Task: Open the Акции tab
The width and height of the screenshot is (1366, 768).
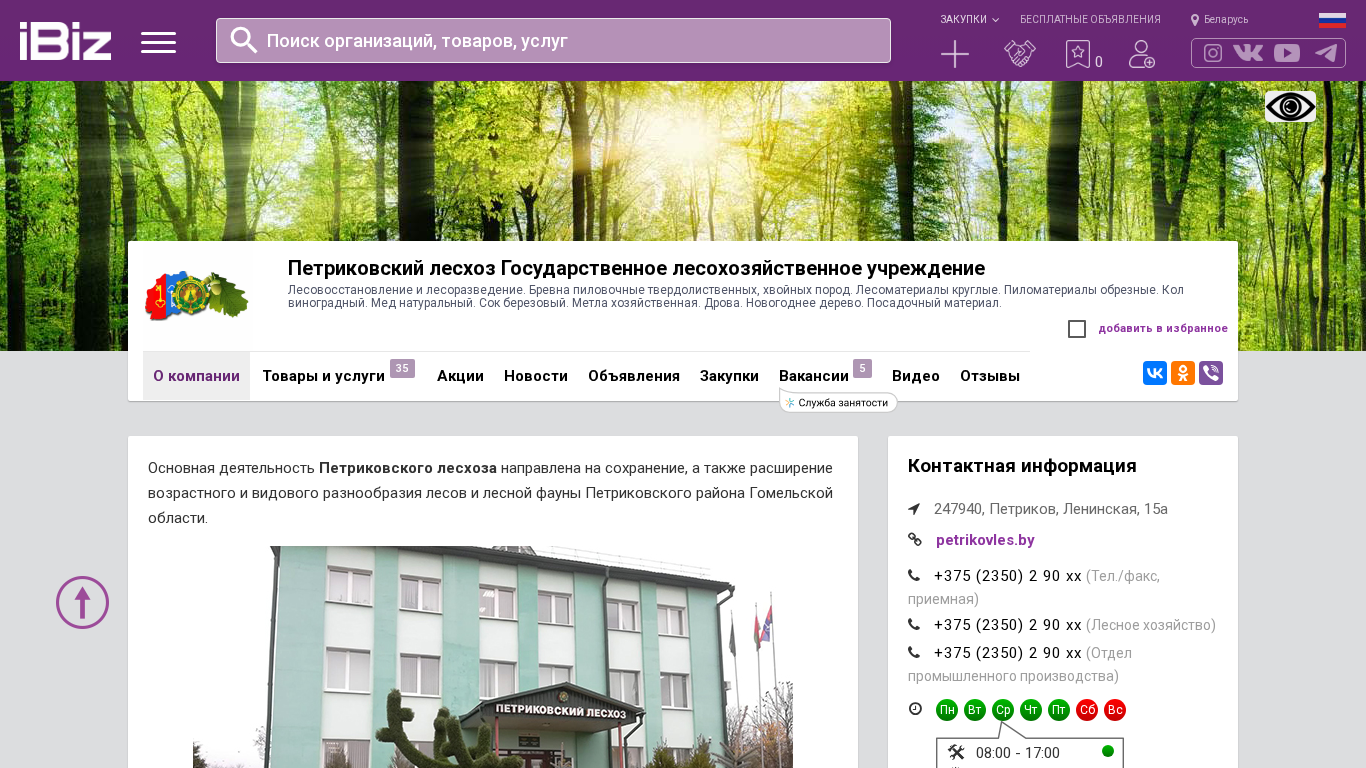Action: click(x=460, y=376)
